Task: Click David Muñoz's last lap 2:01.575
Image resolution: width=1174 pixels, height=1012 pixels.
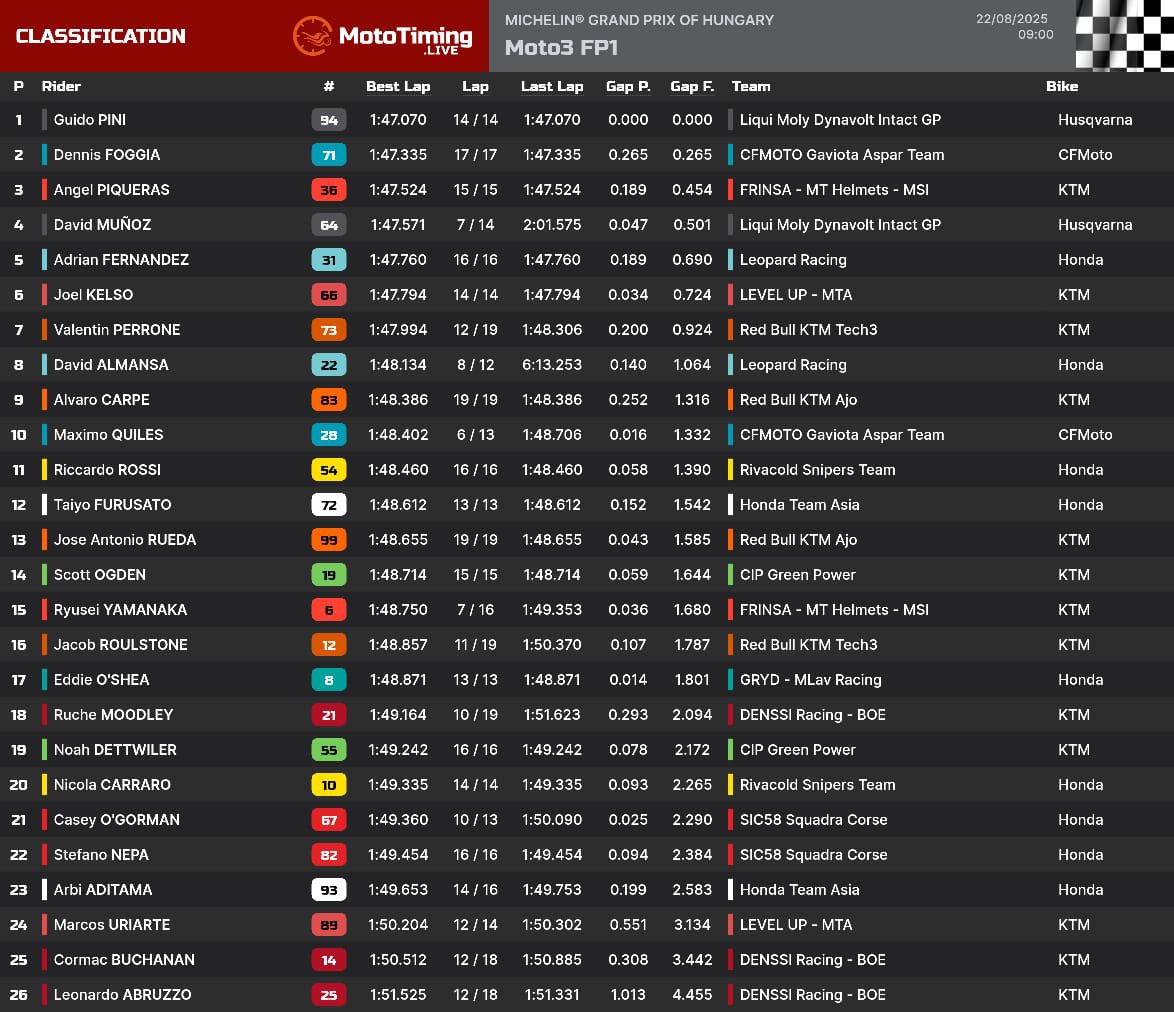Action: [x=552, y=225]
